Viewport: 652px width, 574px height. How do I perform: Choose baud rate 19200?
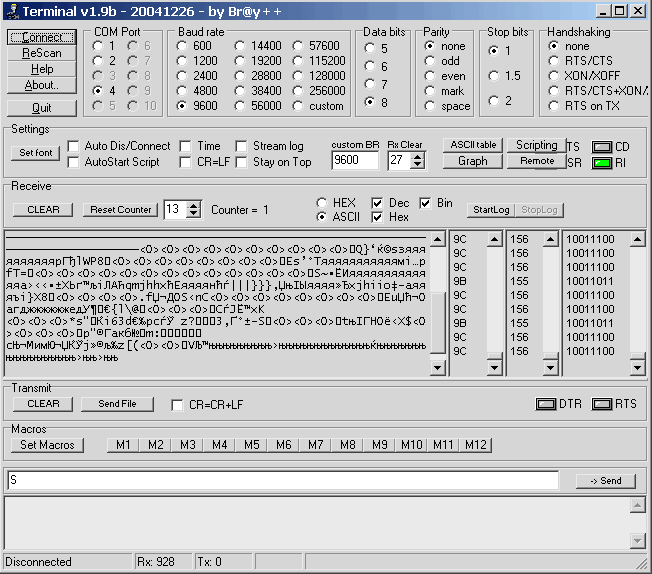(240, 61)
